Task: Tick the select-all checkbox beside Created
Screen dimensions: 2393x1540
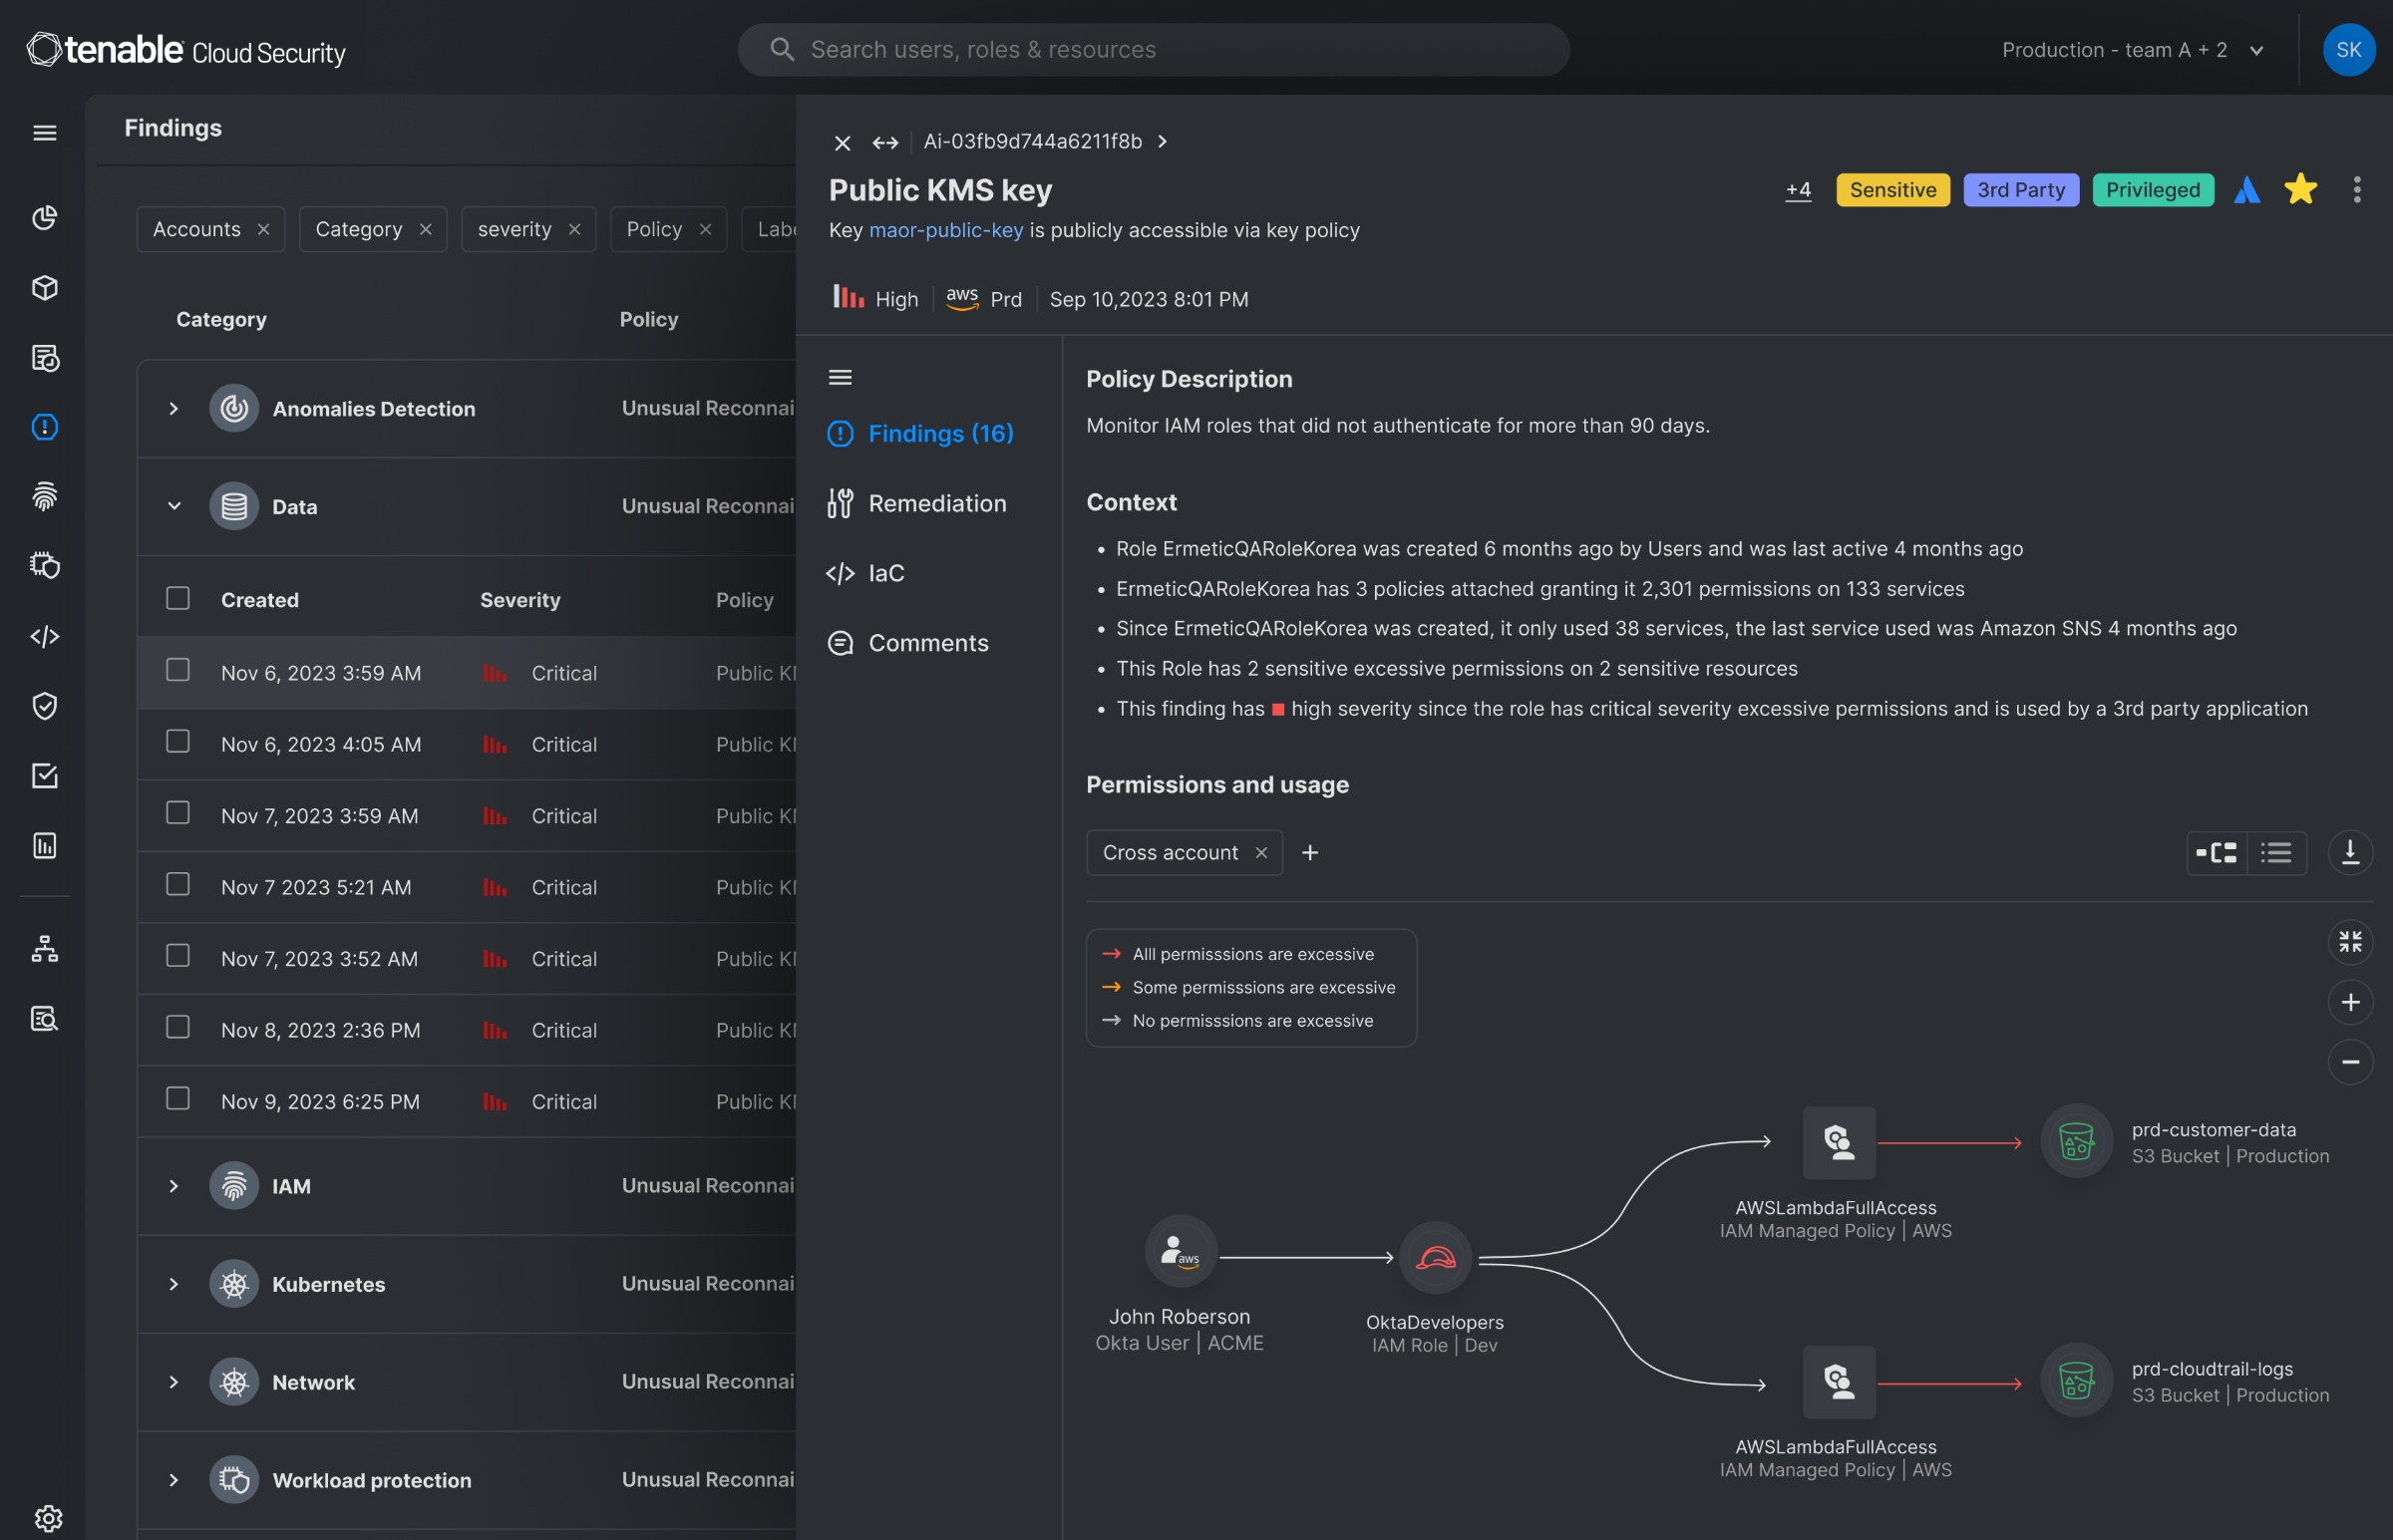Action: tap(178, 598)
